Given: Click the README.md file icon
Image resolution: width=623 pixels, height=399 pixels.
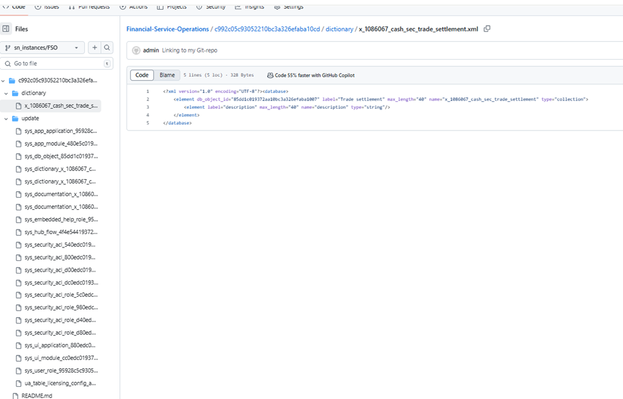Looking at the screenshot, I should pos(15,395).
